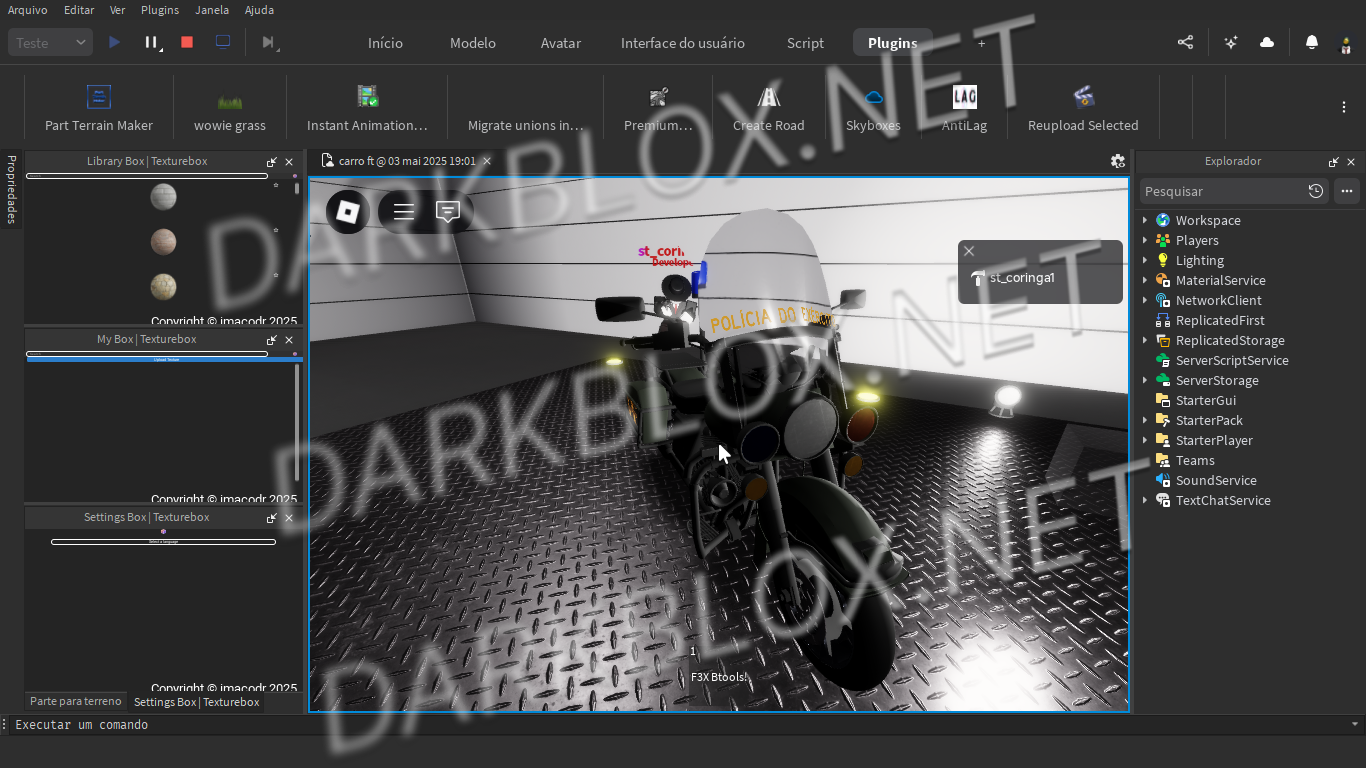The image size is (1366, 768).
Task: Click the cloud save icon
Action: (x=1267, y=42)
